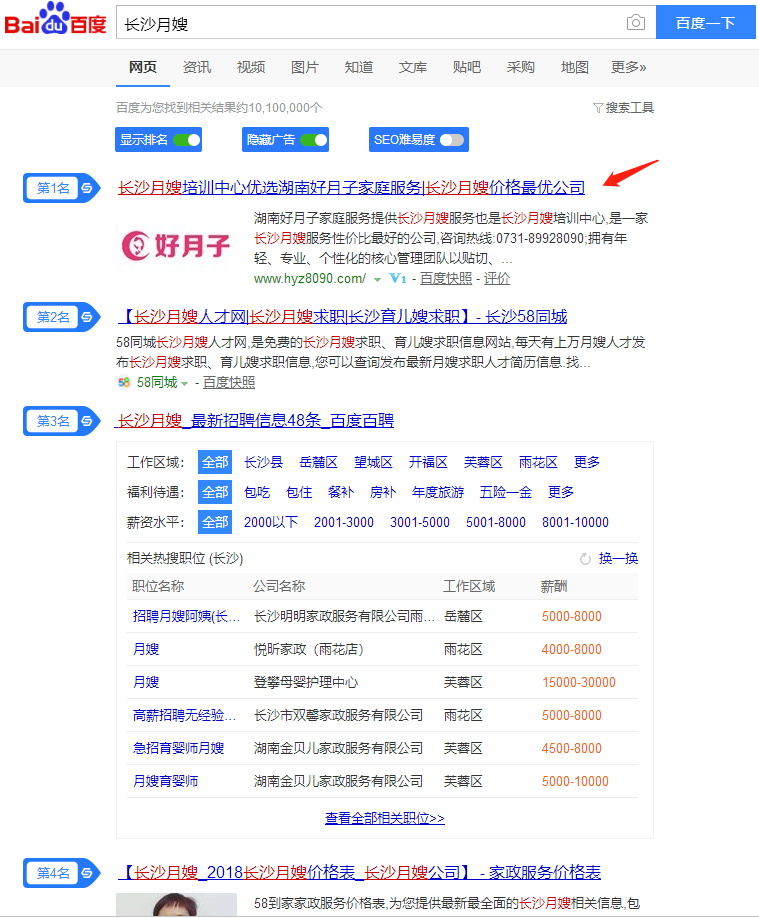The width and height of the screenshot is (759, 918).
Task: Open job 招聘月嫂阿姨(长...
Action: tap(186, 616)
